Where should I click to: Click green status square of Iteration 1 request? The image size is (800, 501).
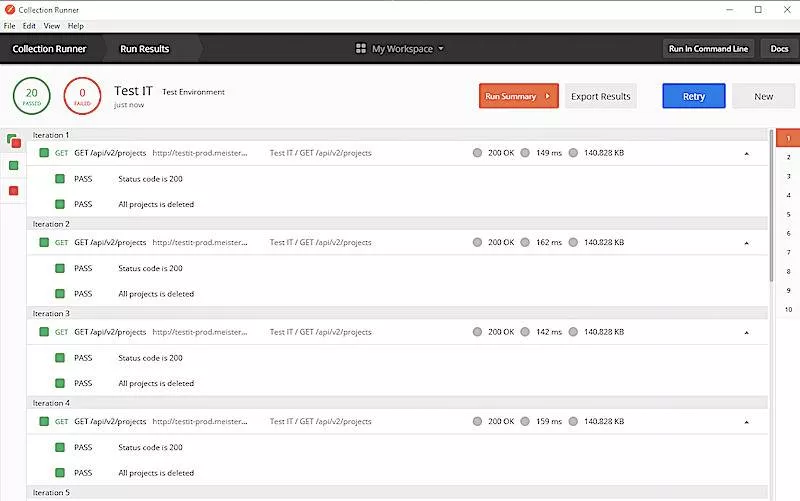[x=44, y=153]
